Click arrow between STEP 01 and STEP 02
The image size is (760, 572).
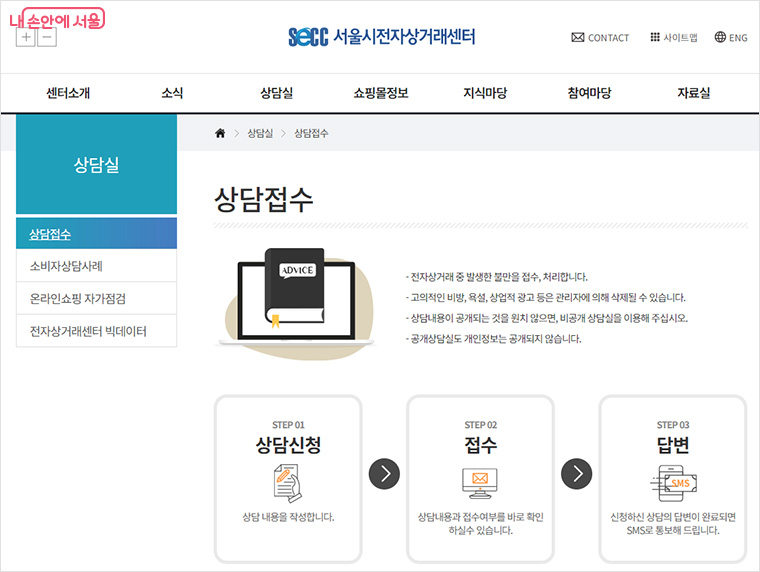(x=384, y=474)
